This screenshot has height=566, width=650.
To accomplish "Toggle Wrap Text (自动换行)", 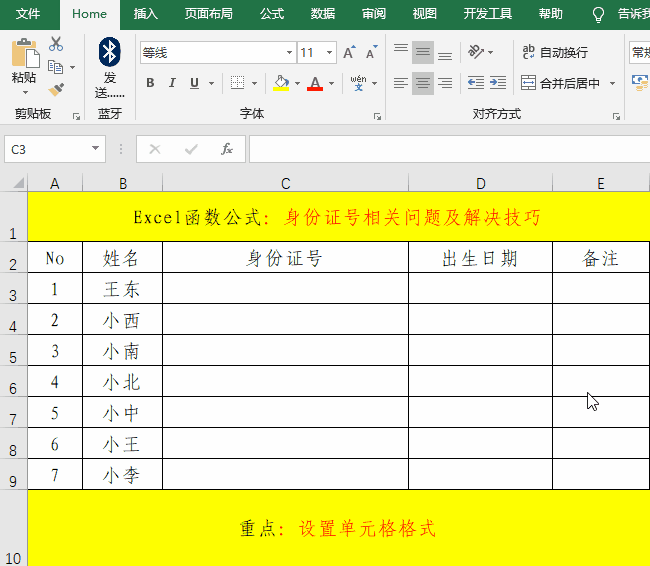I will tap(555, 52).
